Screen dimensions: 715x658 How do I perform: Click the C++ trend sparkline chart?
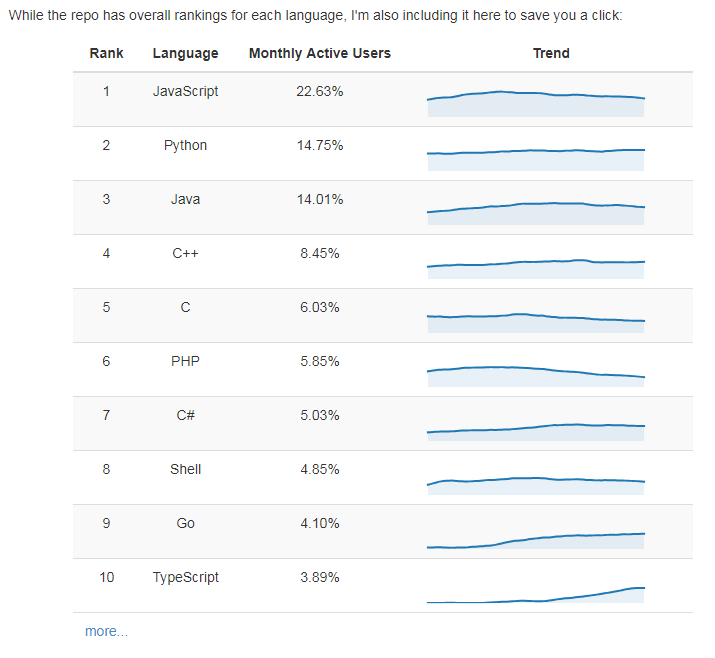pos(536,269)
